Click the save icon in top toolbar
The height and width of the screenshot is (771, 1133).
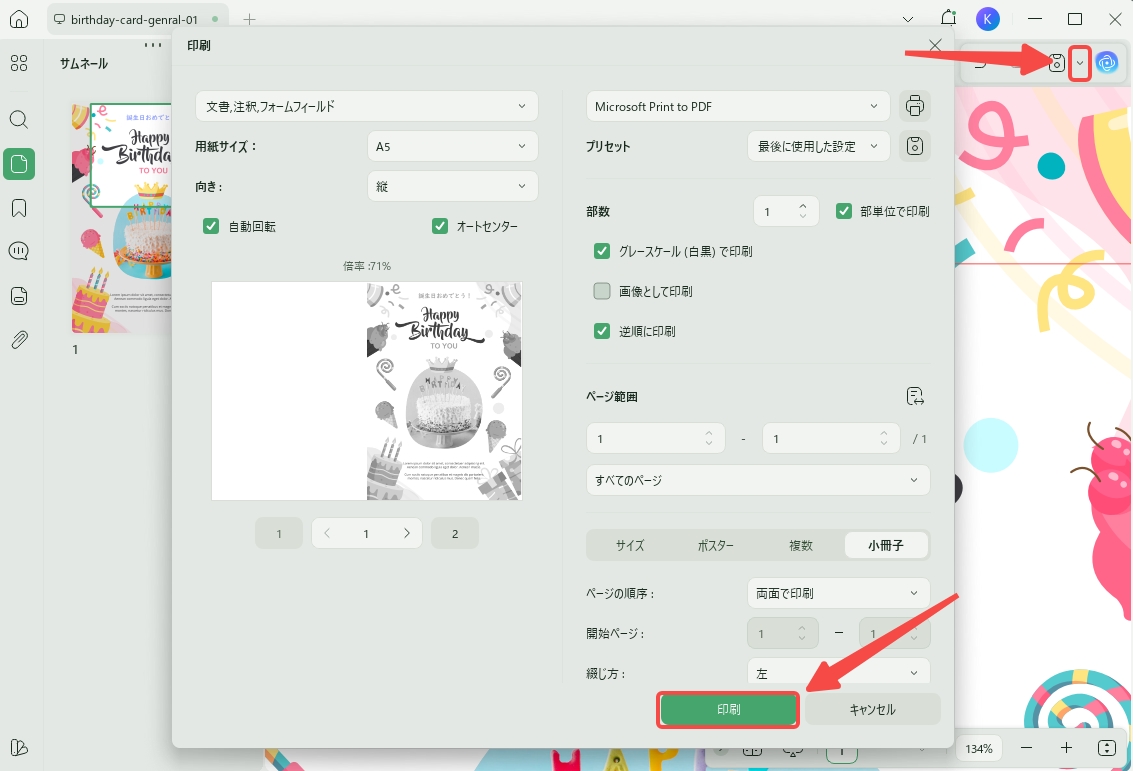click(1056, 64)
